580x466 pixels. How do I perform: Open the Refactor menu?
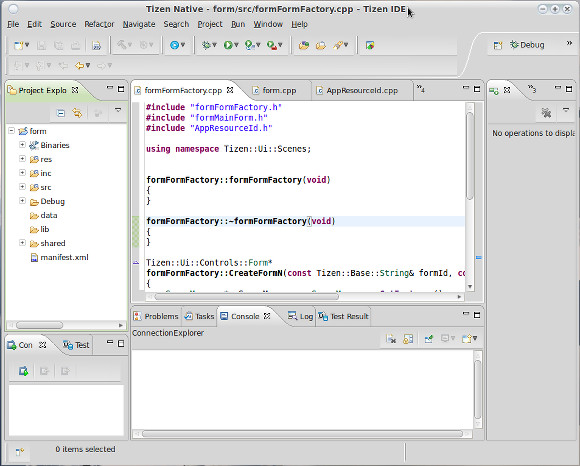point(99,24)
